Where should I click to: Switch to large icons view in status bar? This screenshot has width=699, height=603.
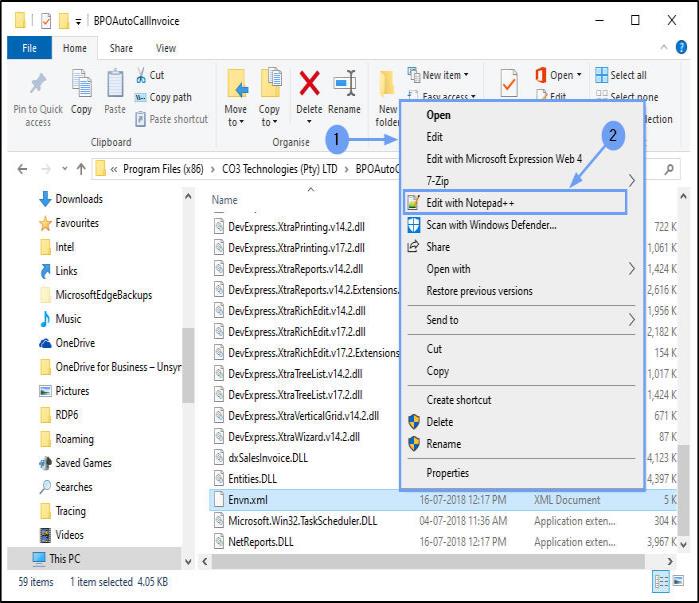click(678, 581)
